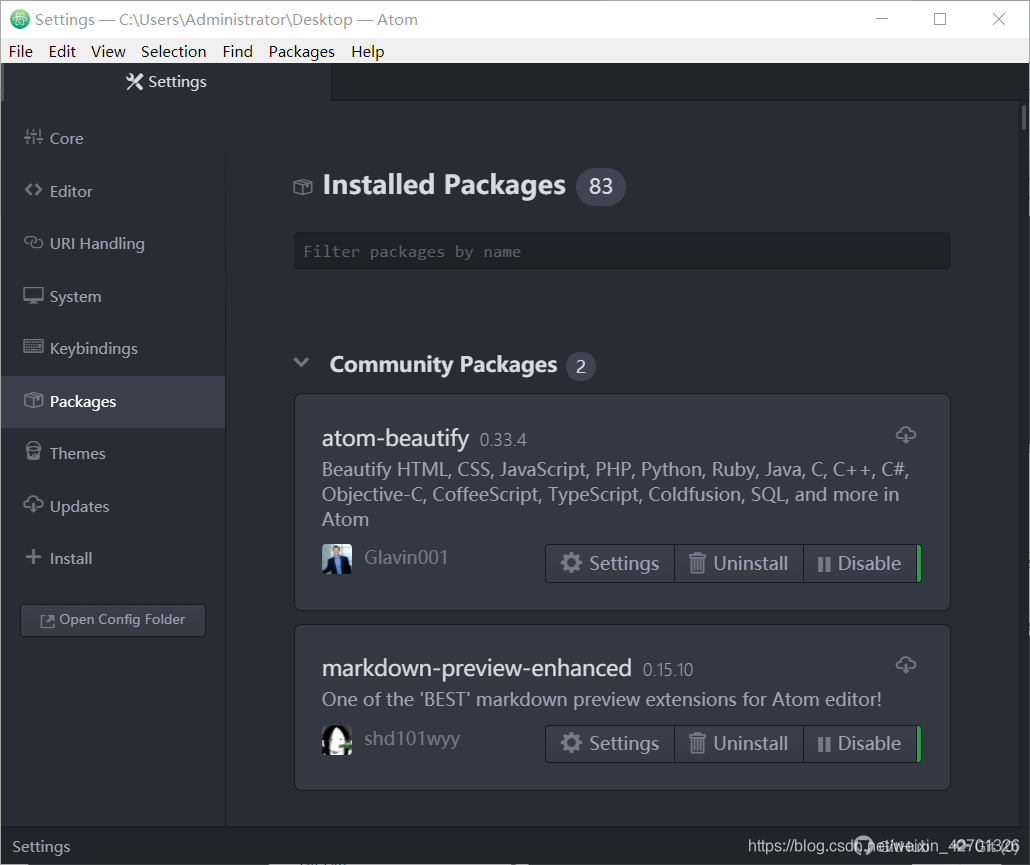Open the Help menu

pos(367,51)
